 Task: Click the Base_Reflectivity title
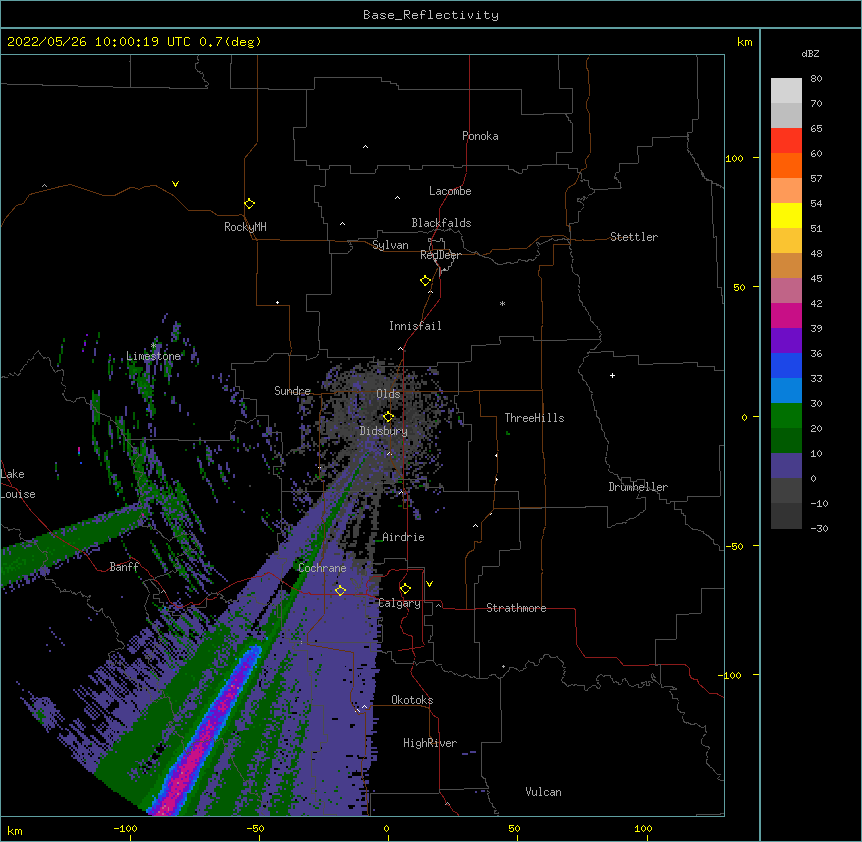[431, 15]
